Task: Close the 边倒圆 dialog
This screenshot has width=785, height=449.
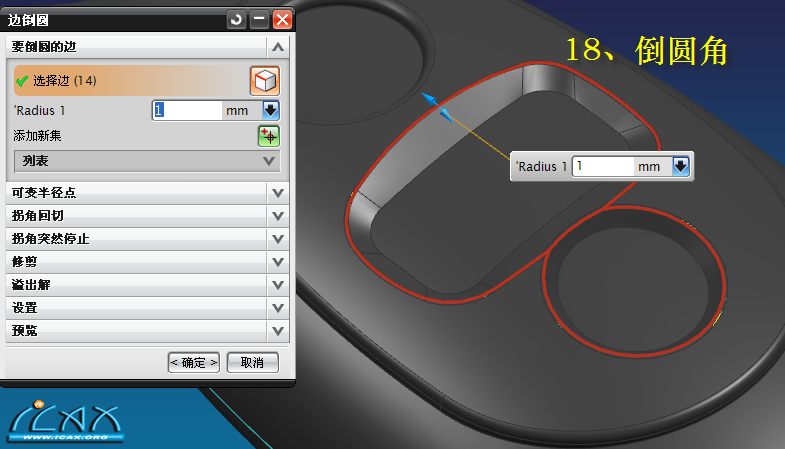Action: [x=282, y=20]
